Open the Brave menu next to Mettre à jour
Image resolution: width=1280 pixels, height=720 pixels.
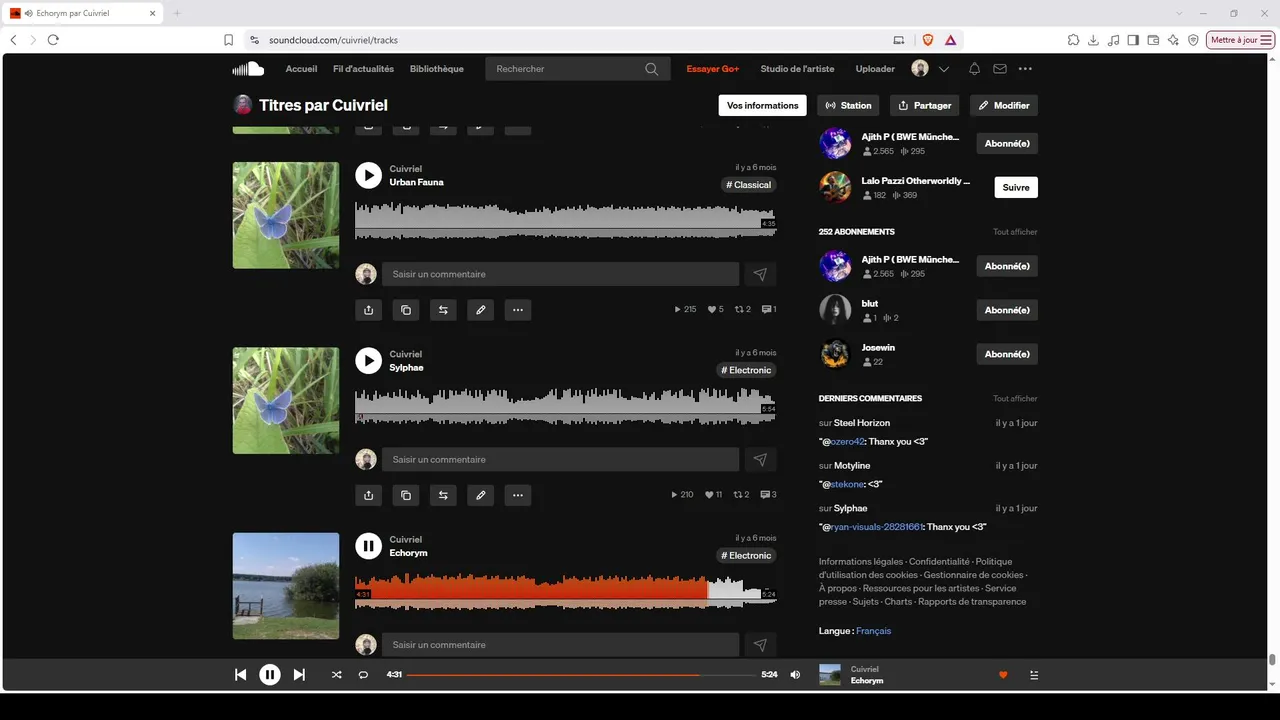coord(1267,40)
